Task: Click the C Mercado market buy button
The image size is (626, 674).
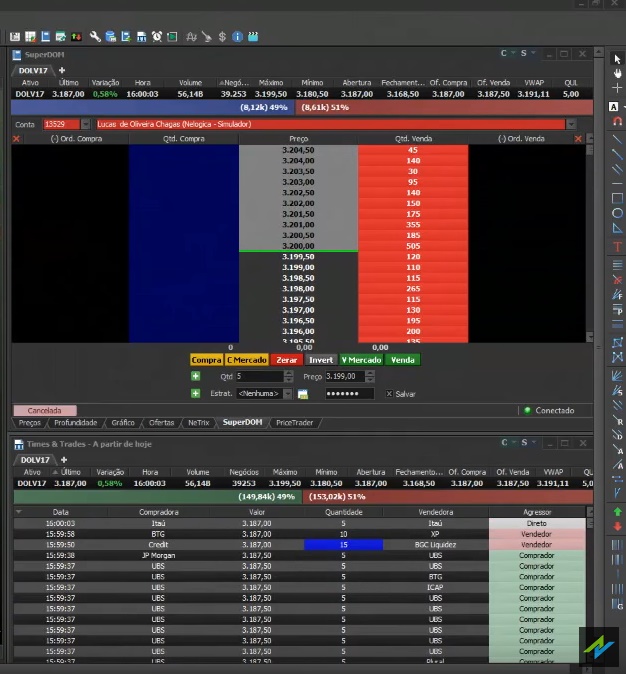Action: 247,360
